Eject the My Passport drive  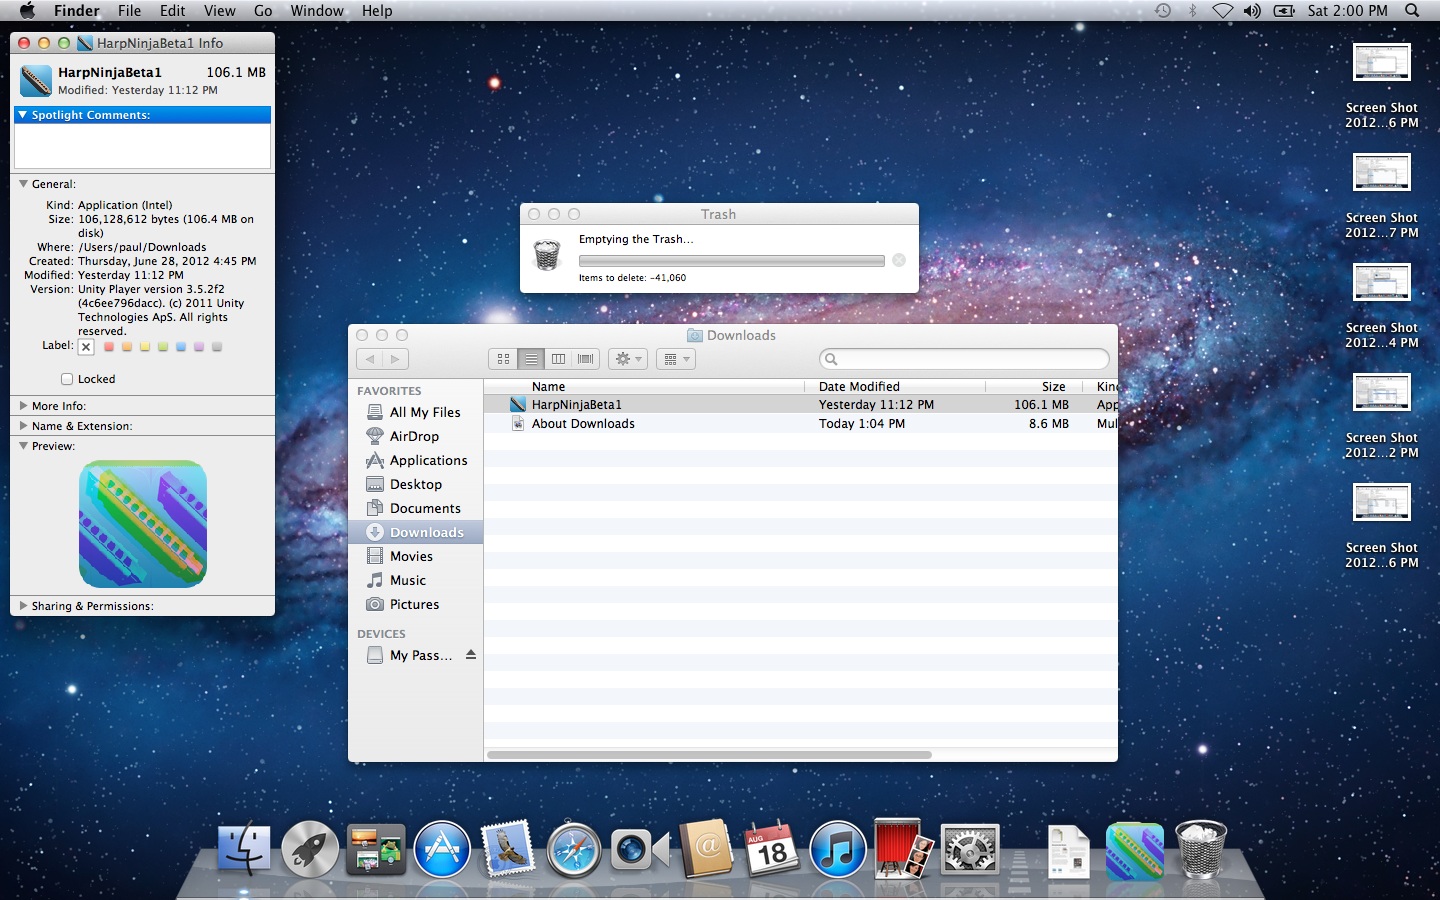coord(469,655)
